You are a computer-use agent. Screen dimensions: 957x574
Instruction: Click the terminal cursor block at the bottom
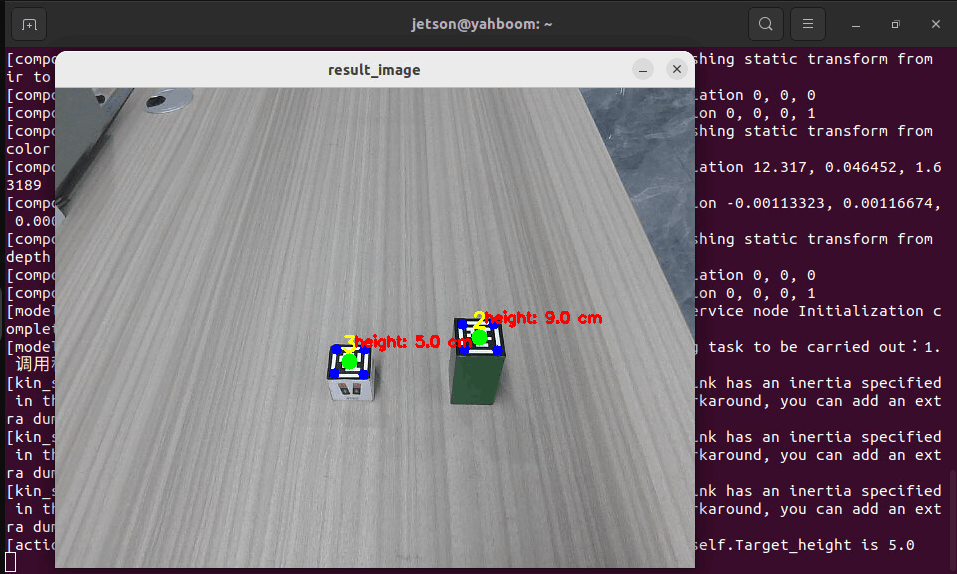[x=10, y=562]
